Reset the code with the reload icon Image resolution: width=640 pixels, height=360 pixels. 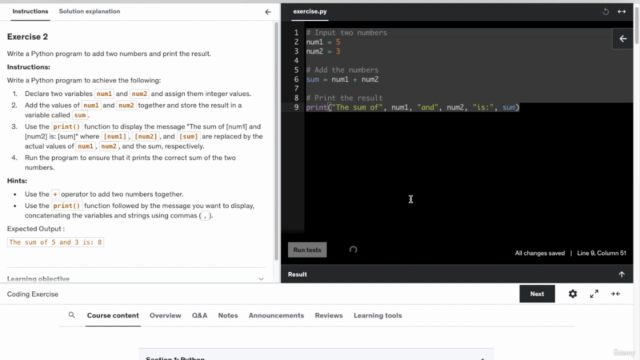click(x=606, y=11)
